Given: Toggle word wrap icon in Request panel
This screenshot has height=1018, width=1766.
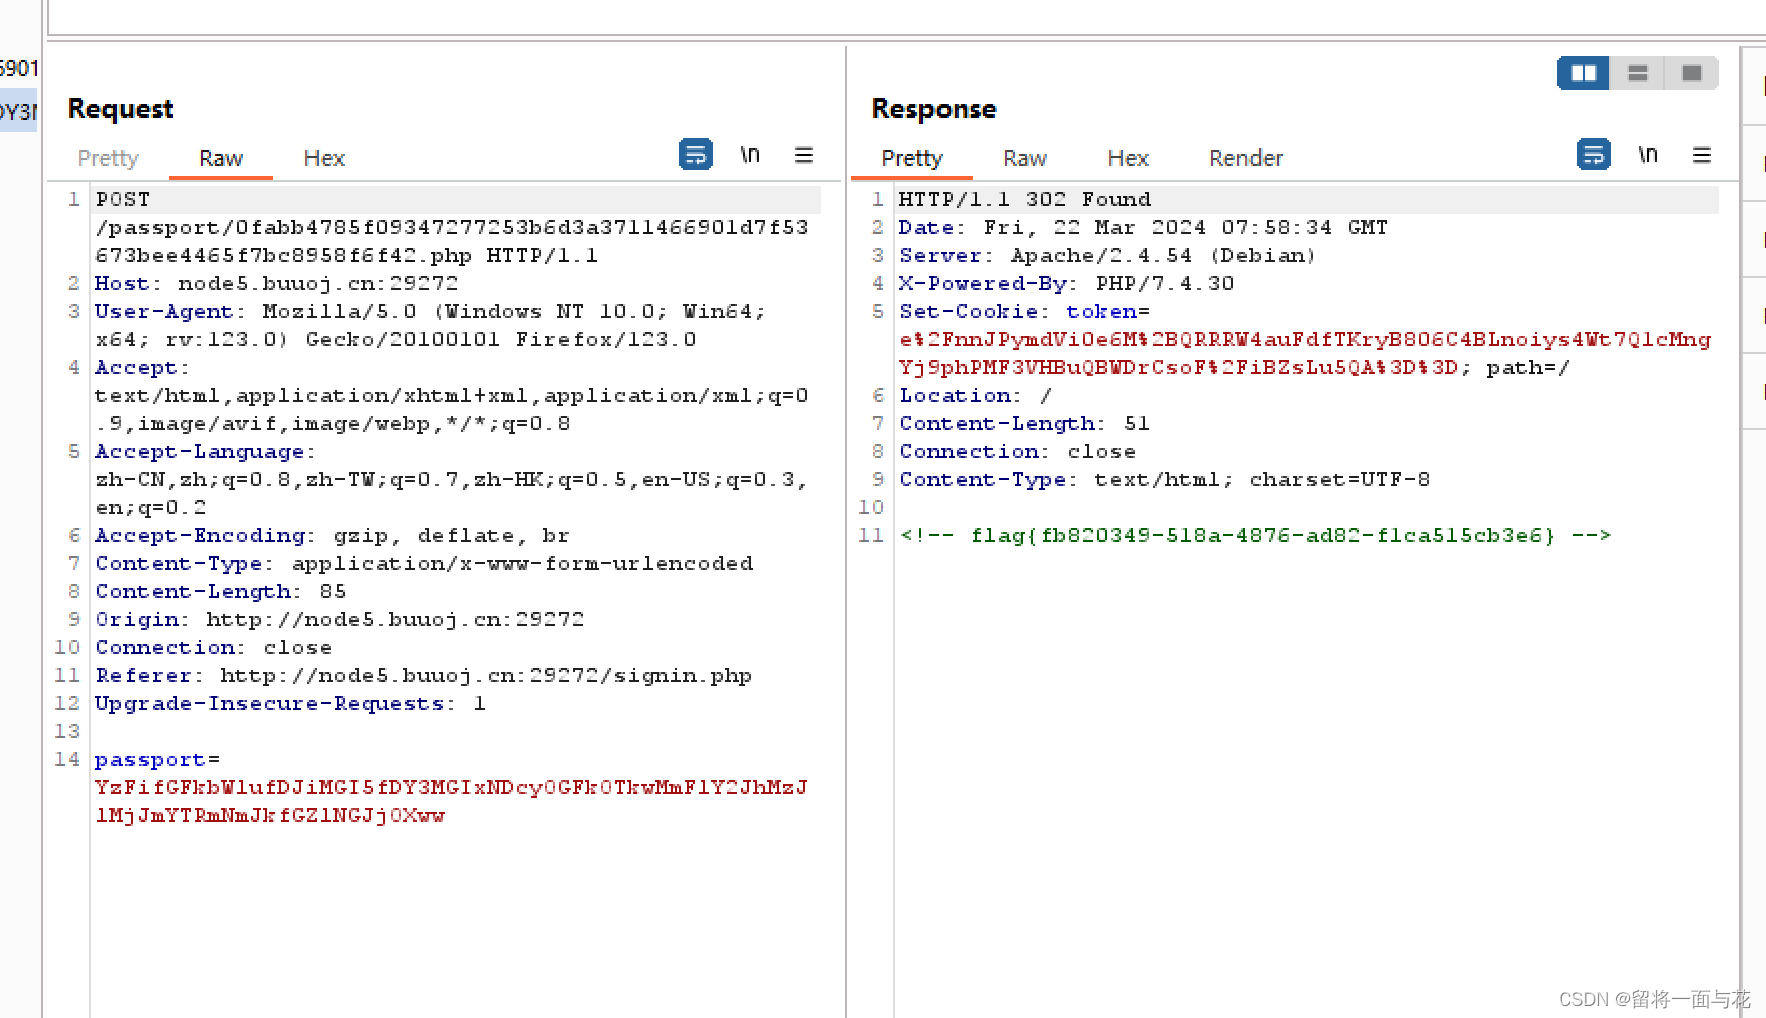Looking at the screenshot, I should (x=695, y=154).
